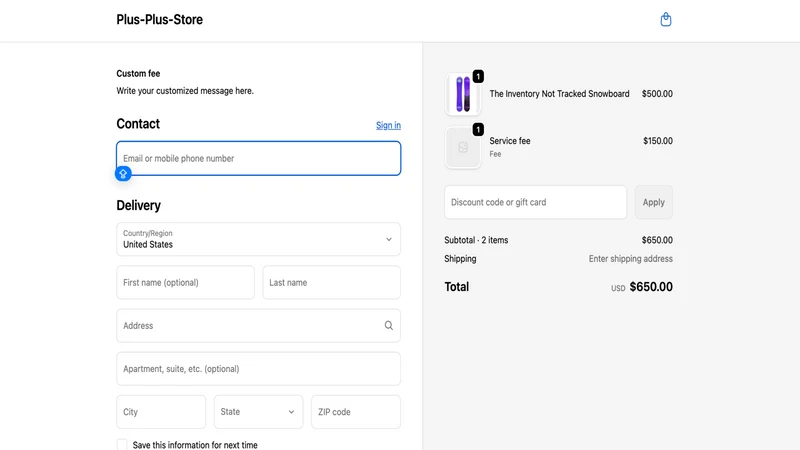Click 'Write your customized message here.' text
The height and width of the screenshot is (450, 800).
pyautogui.click(x=185, y=91)
